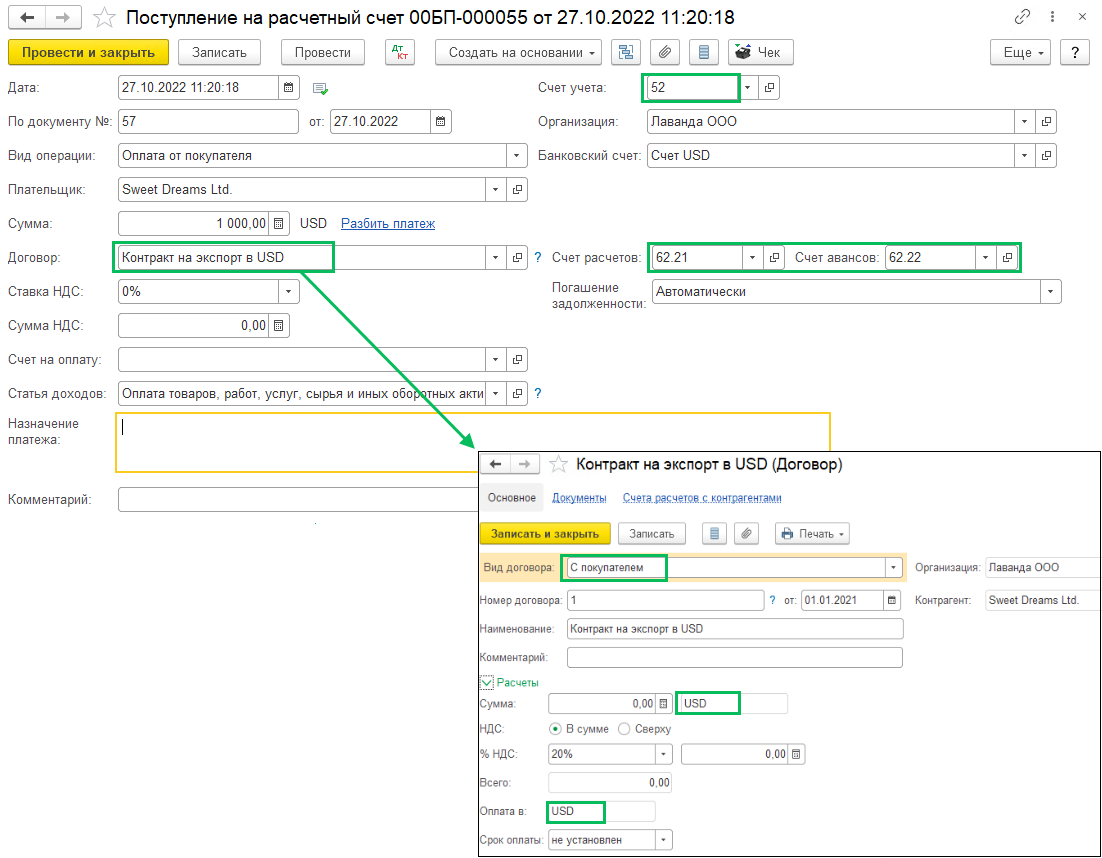
Task: Select НДС Сверху radio option
Action: click(624, 729)
